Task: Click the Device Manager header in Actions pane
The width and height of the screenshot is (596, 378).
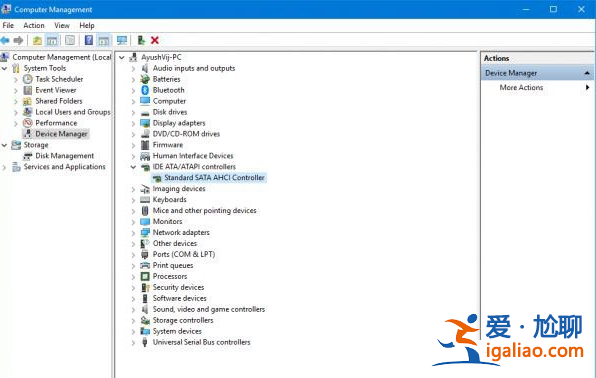Action: tap(537, 73)
